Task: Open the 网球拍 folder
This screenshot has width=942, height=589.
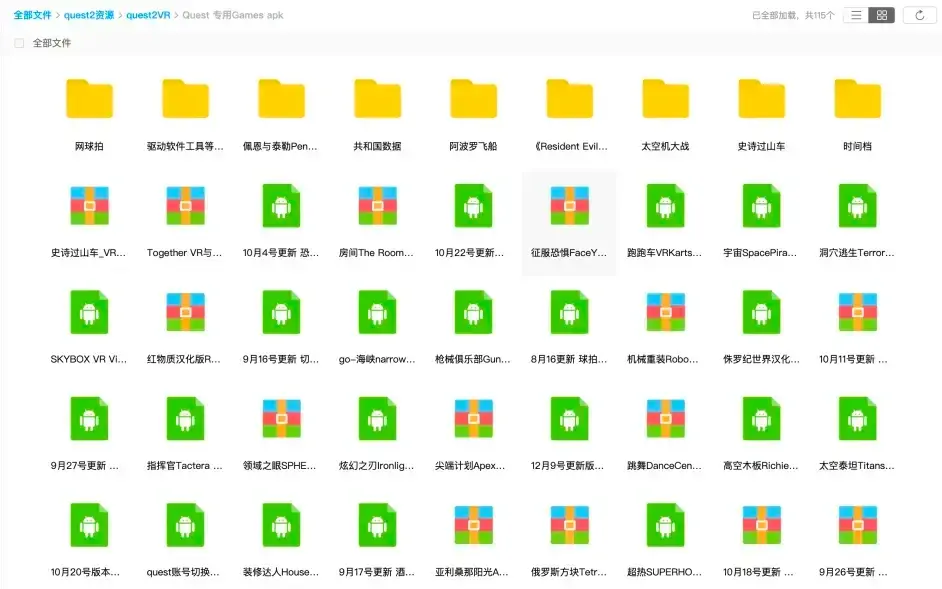Action: coord(89,100)
